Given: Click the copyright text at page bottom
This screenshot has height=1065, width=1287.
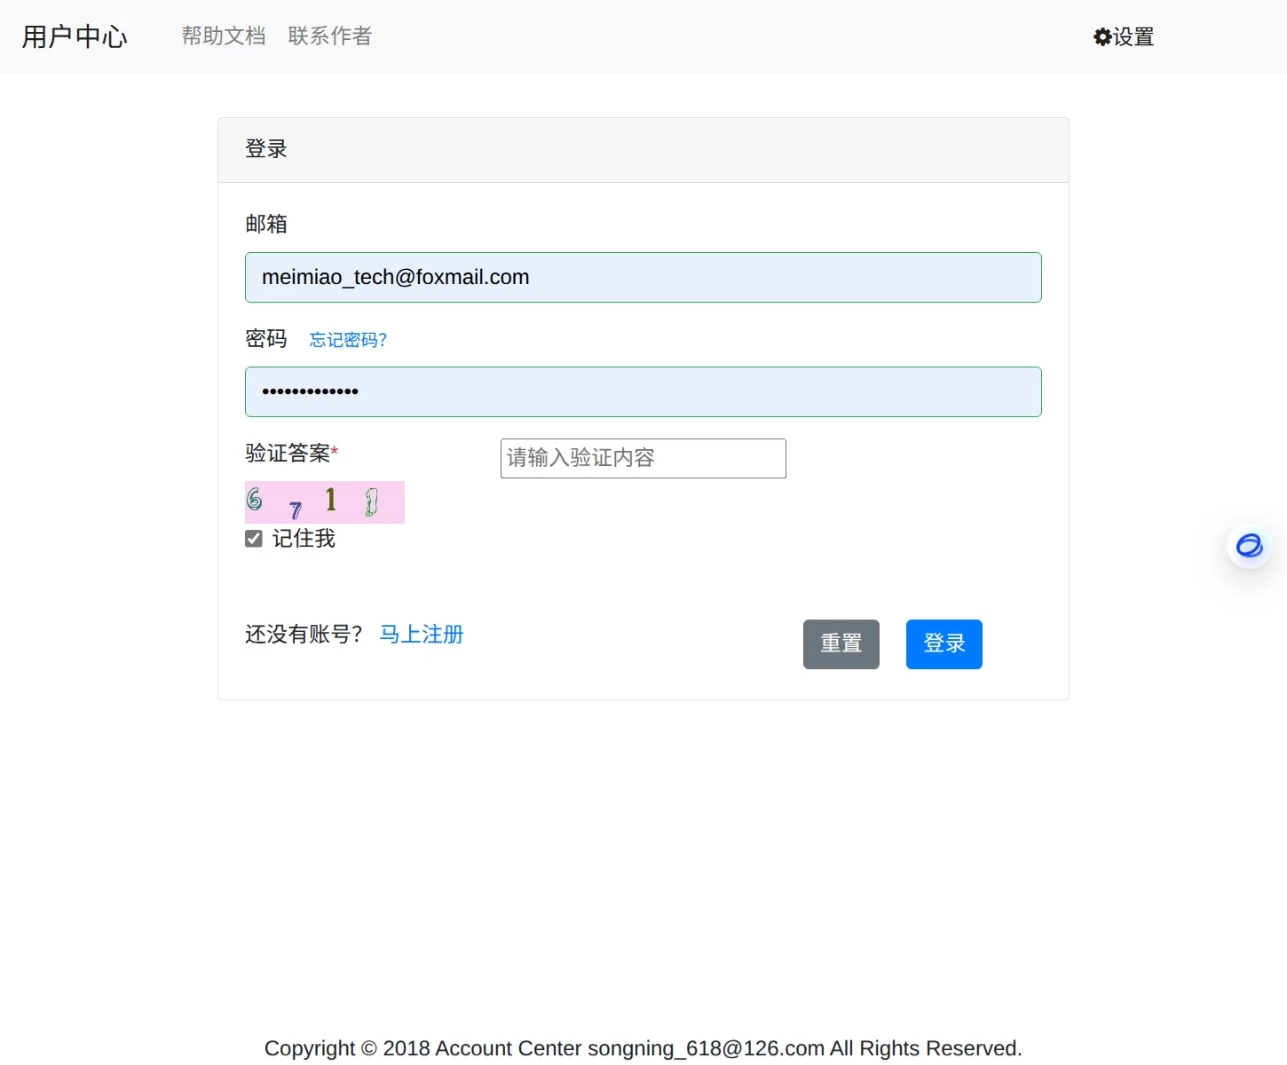Looking at the screenshot, I should (643, 1048).
